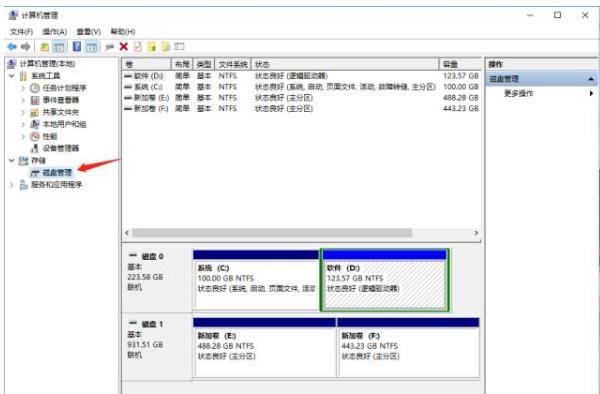Viewport: 600px width, 394px height.
Task: Click 更多操作 in the actions pane
Action: 518,93
